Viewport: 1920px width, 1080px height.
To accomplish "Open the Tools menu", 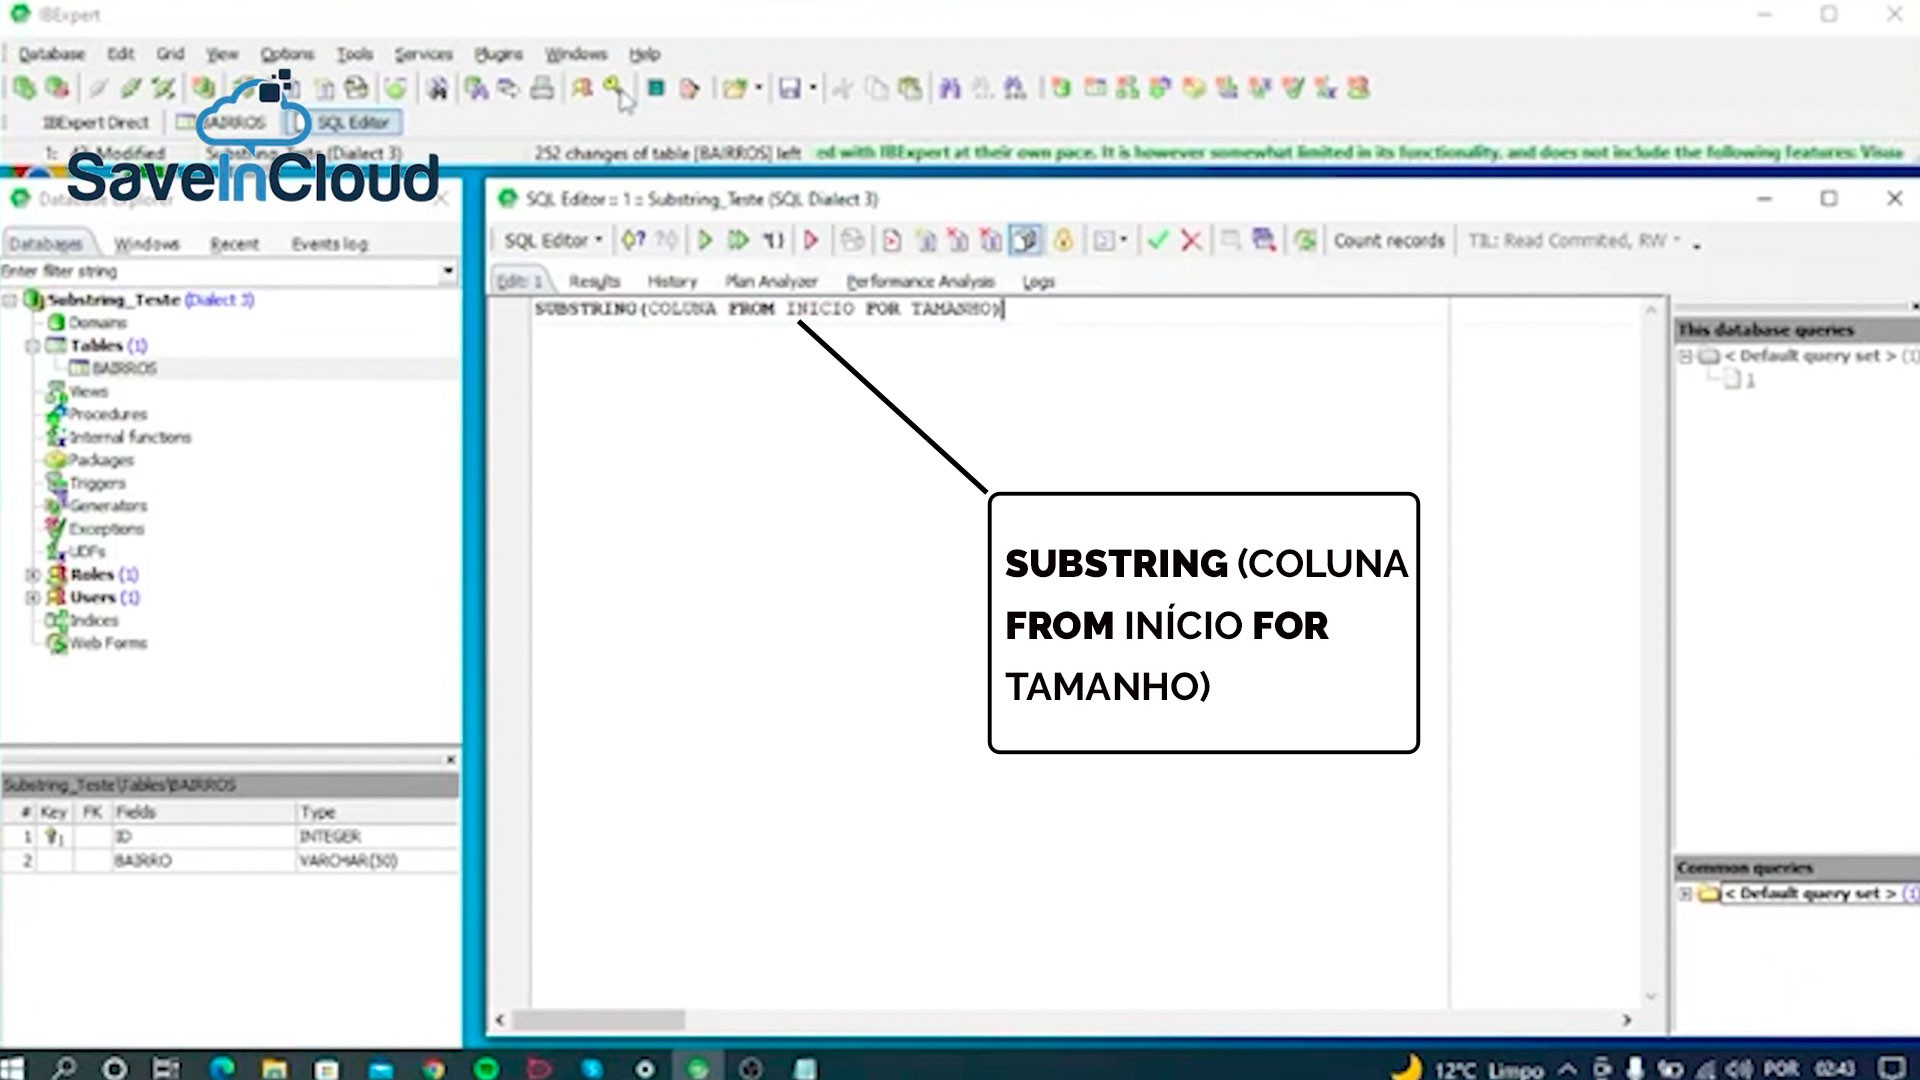I will [x=354, y=54].
